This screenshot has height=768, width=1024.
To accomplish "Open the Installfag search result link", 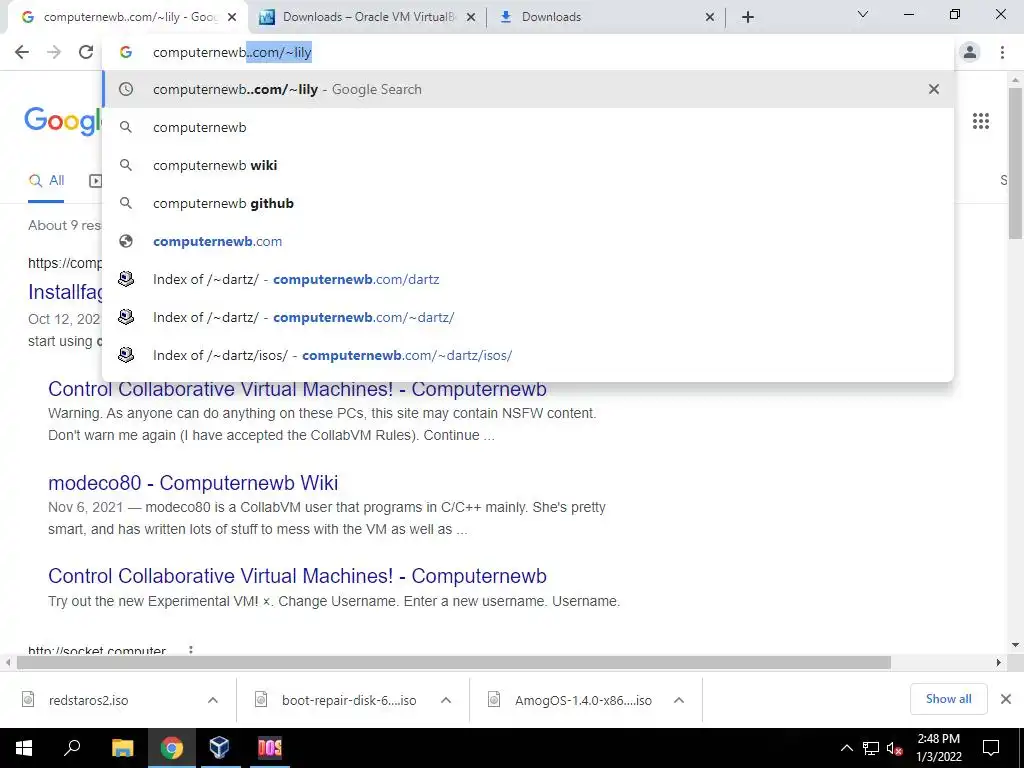I will [x=65, y=292].
